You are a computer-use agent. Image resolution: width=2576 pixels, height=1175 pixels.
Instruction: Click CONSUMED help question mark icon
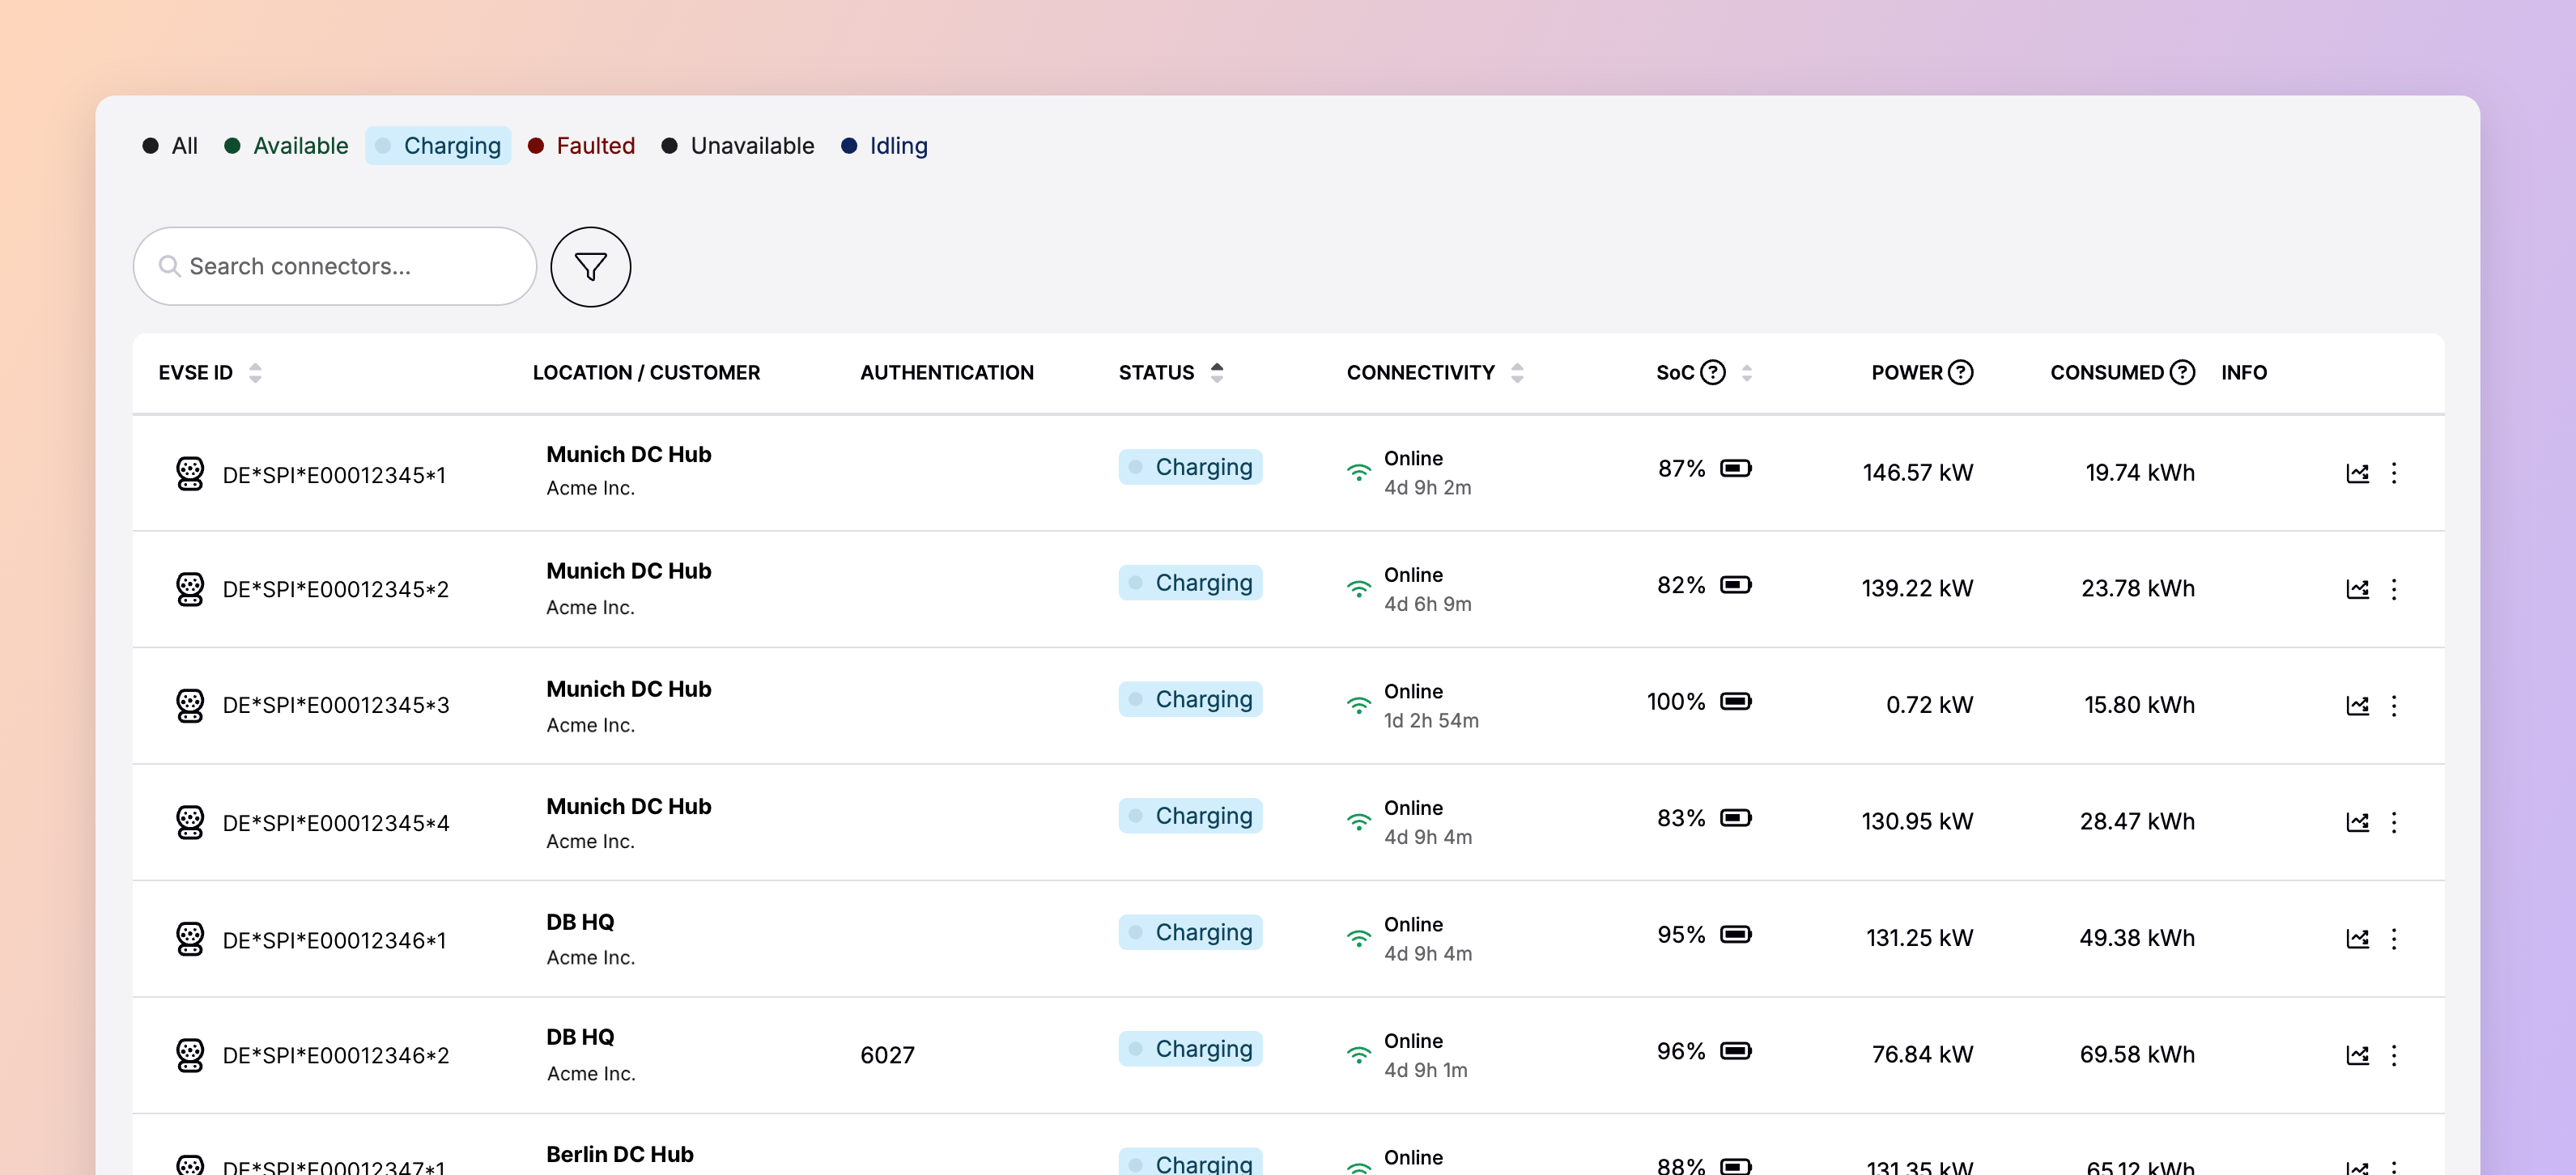[x=2182, y=372]
